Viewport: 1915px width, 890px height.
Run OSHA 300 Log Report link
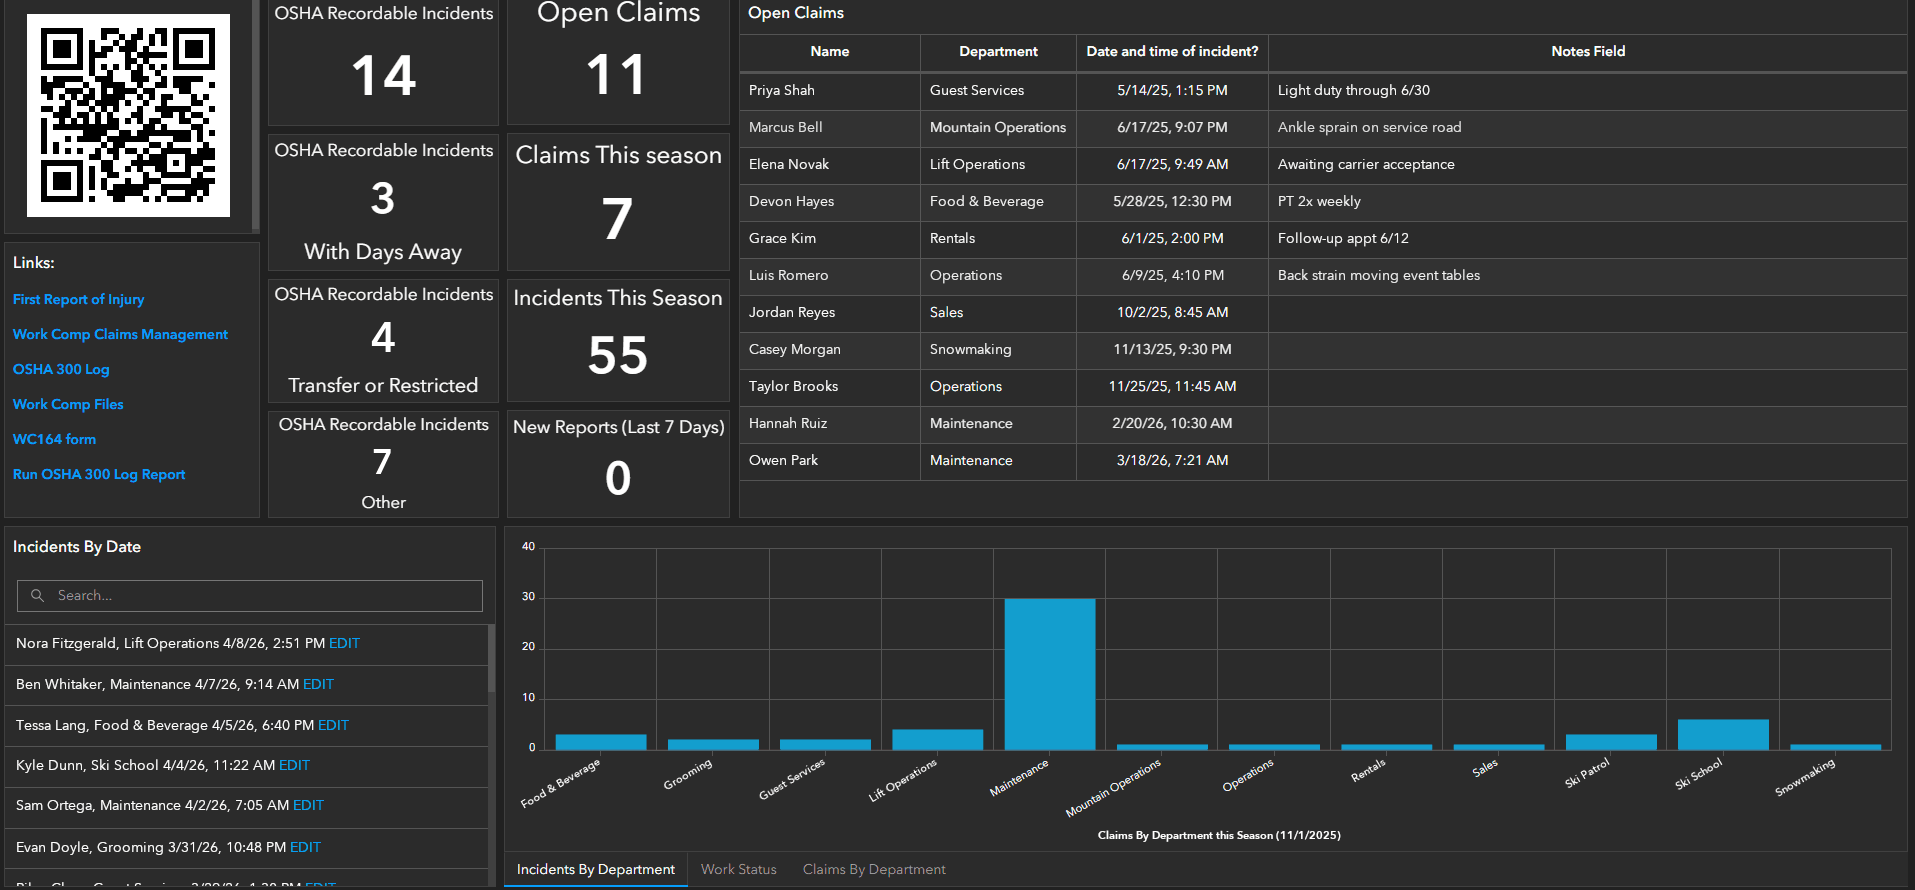pos(99,474)
